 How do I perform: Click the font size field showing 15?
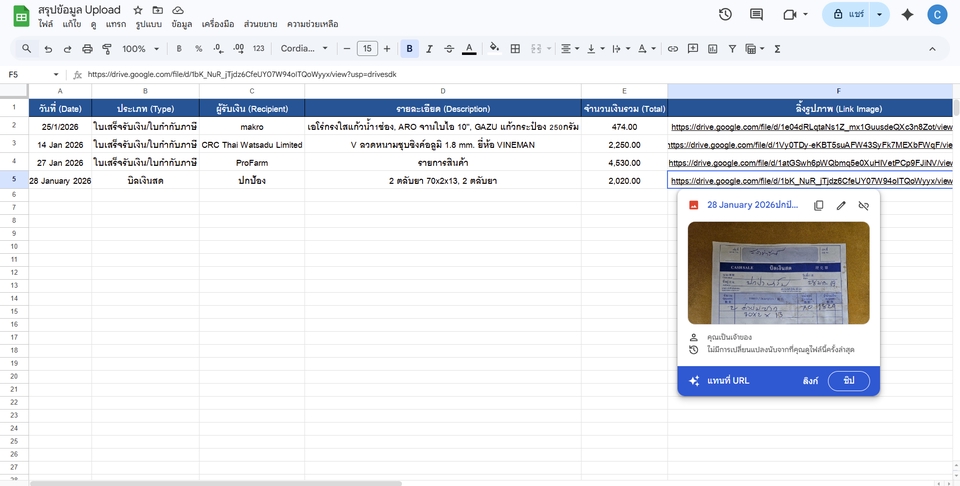pos(367,49)
